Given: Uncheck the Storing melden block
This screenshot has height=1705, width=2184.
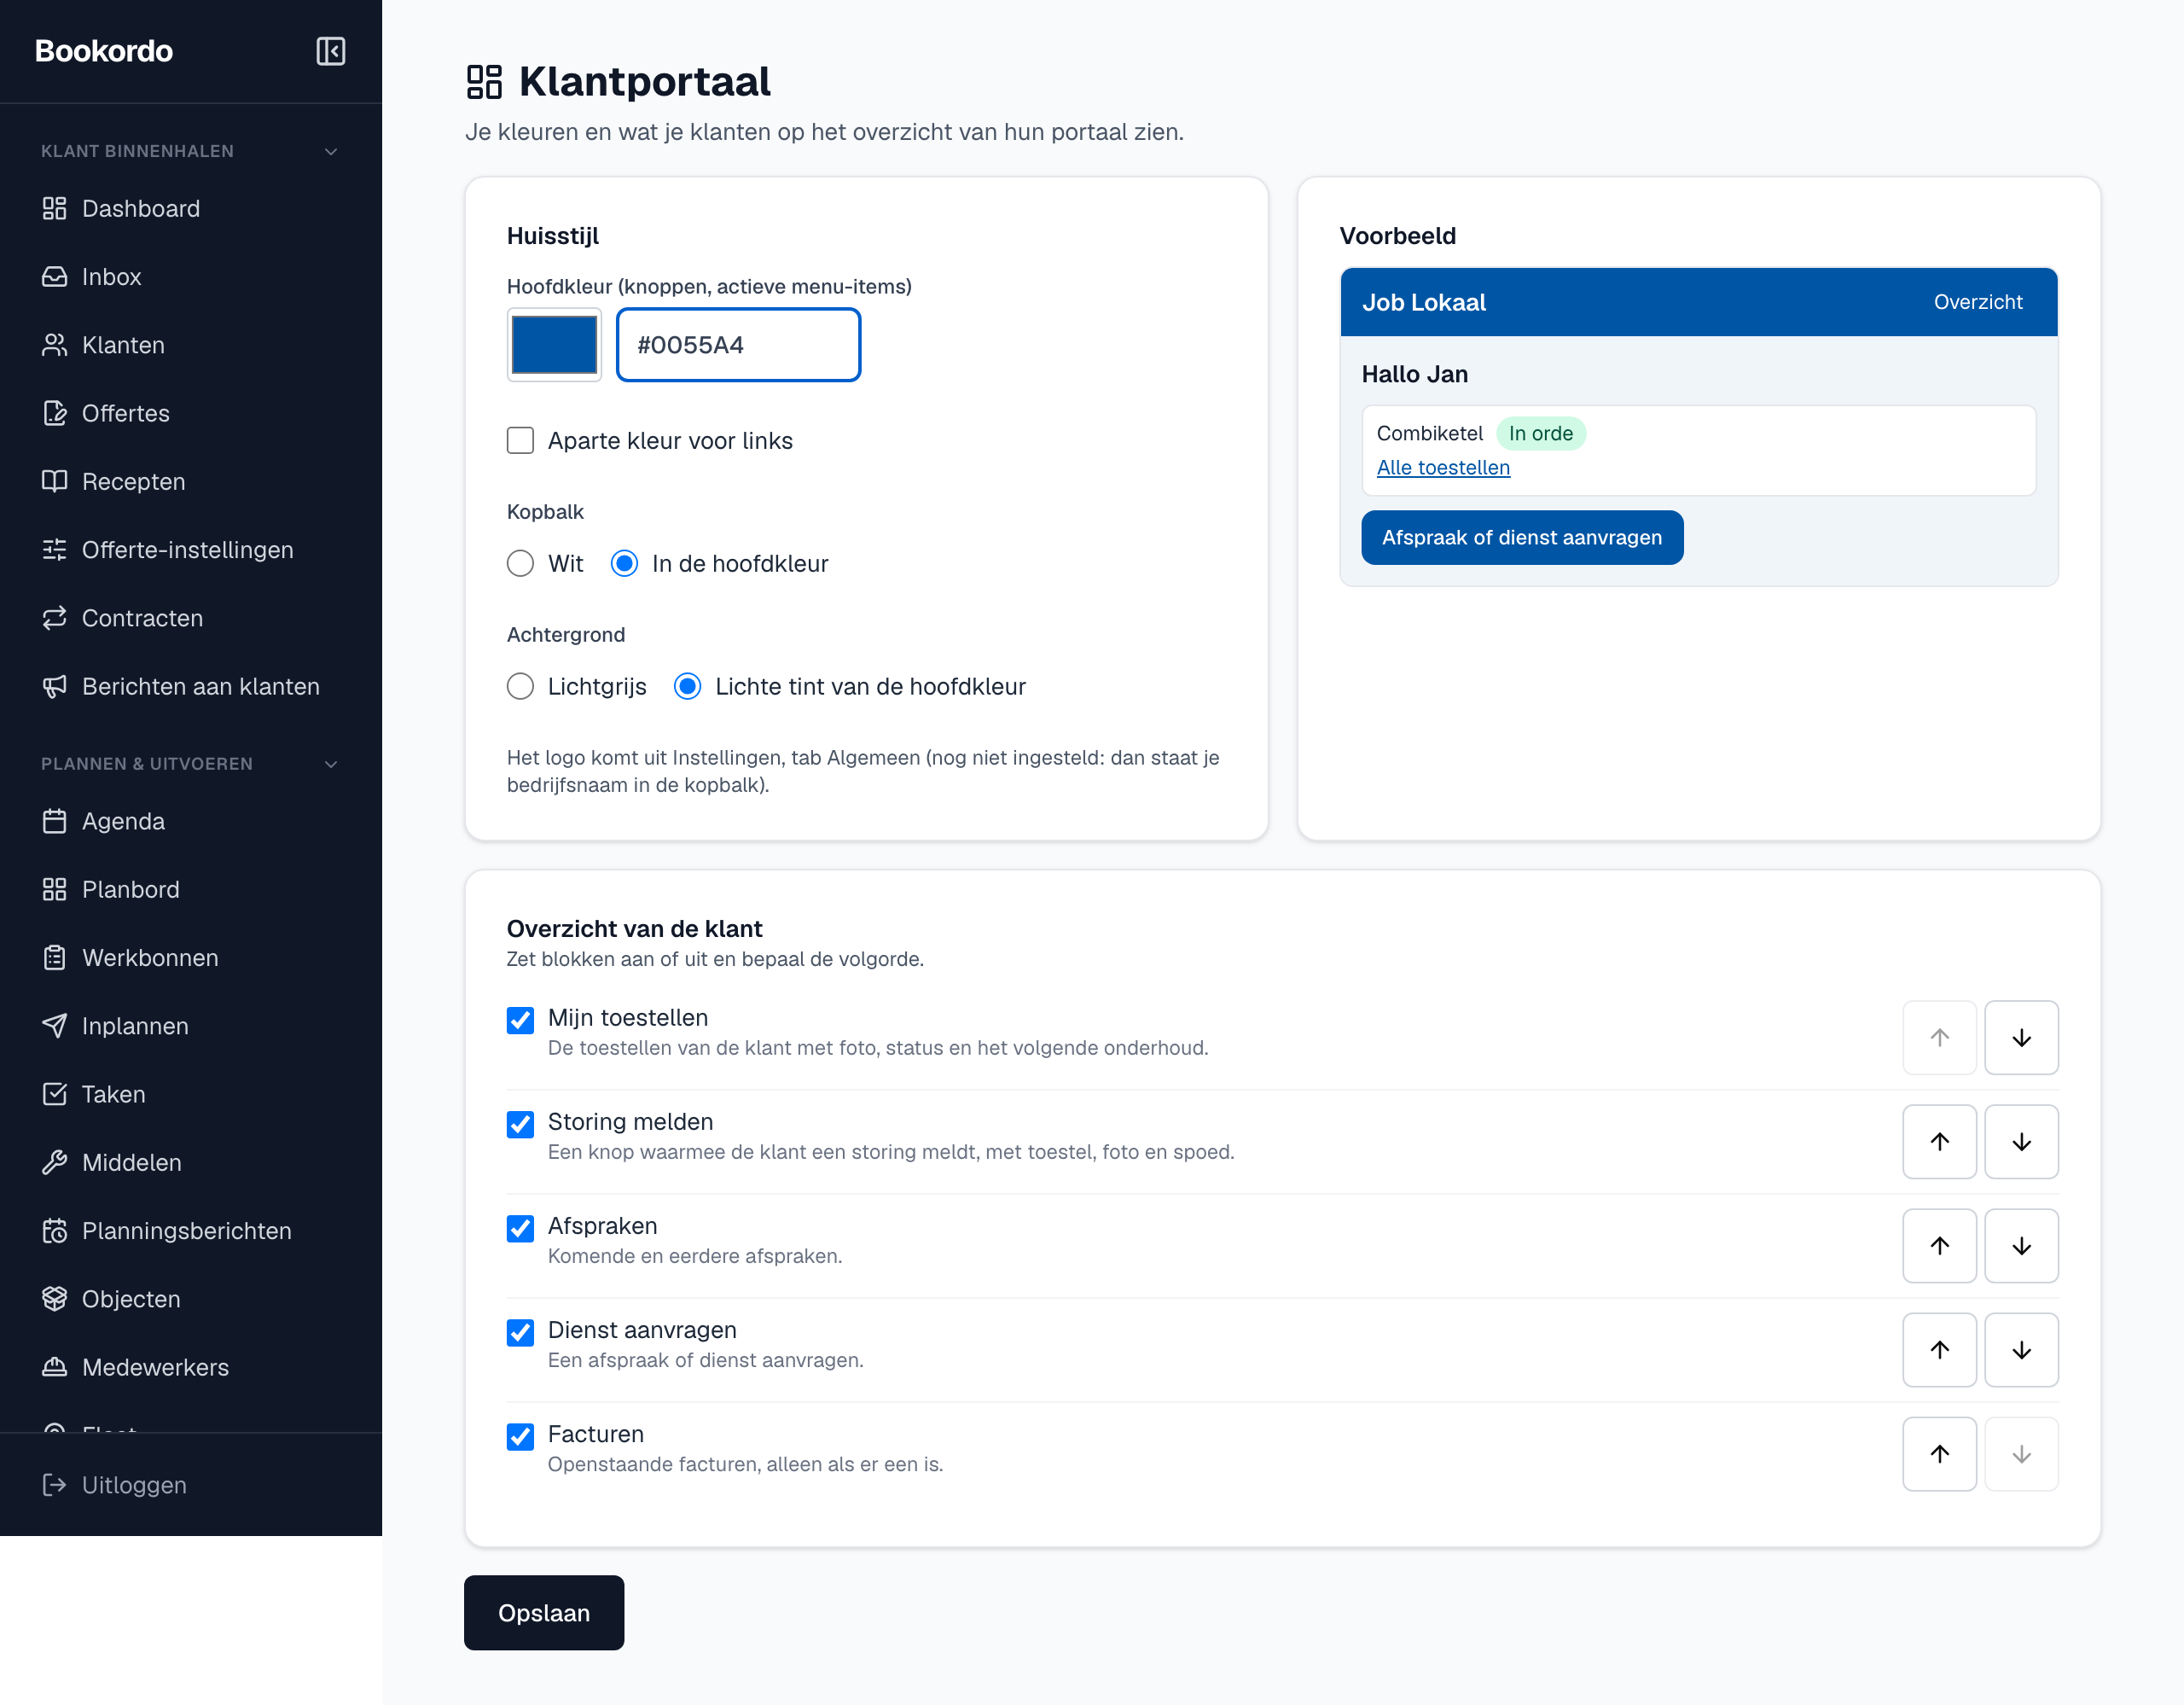Looking at the screenshot, I should [x=520, y=1124].
